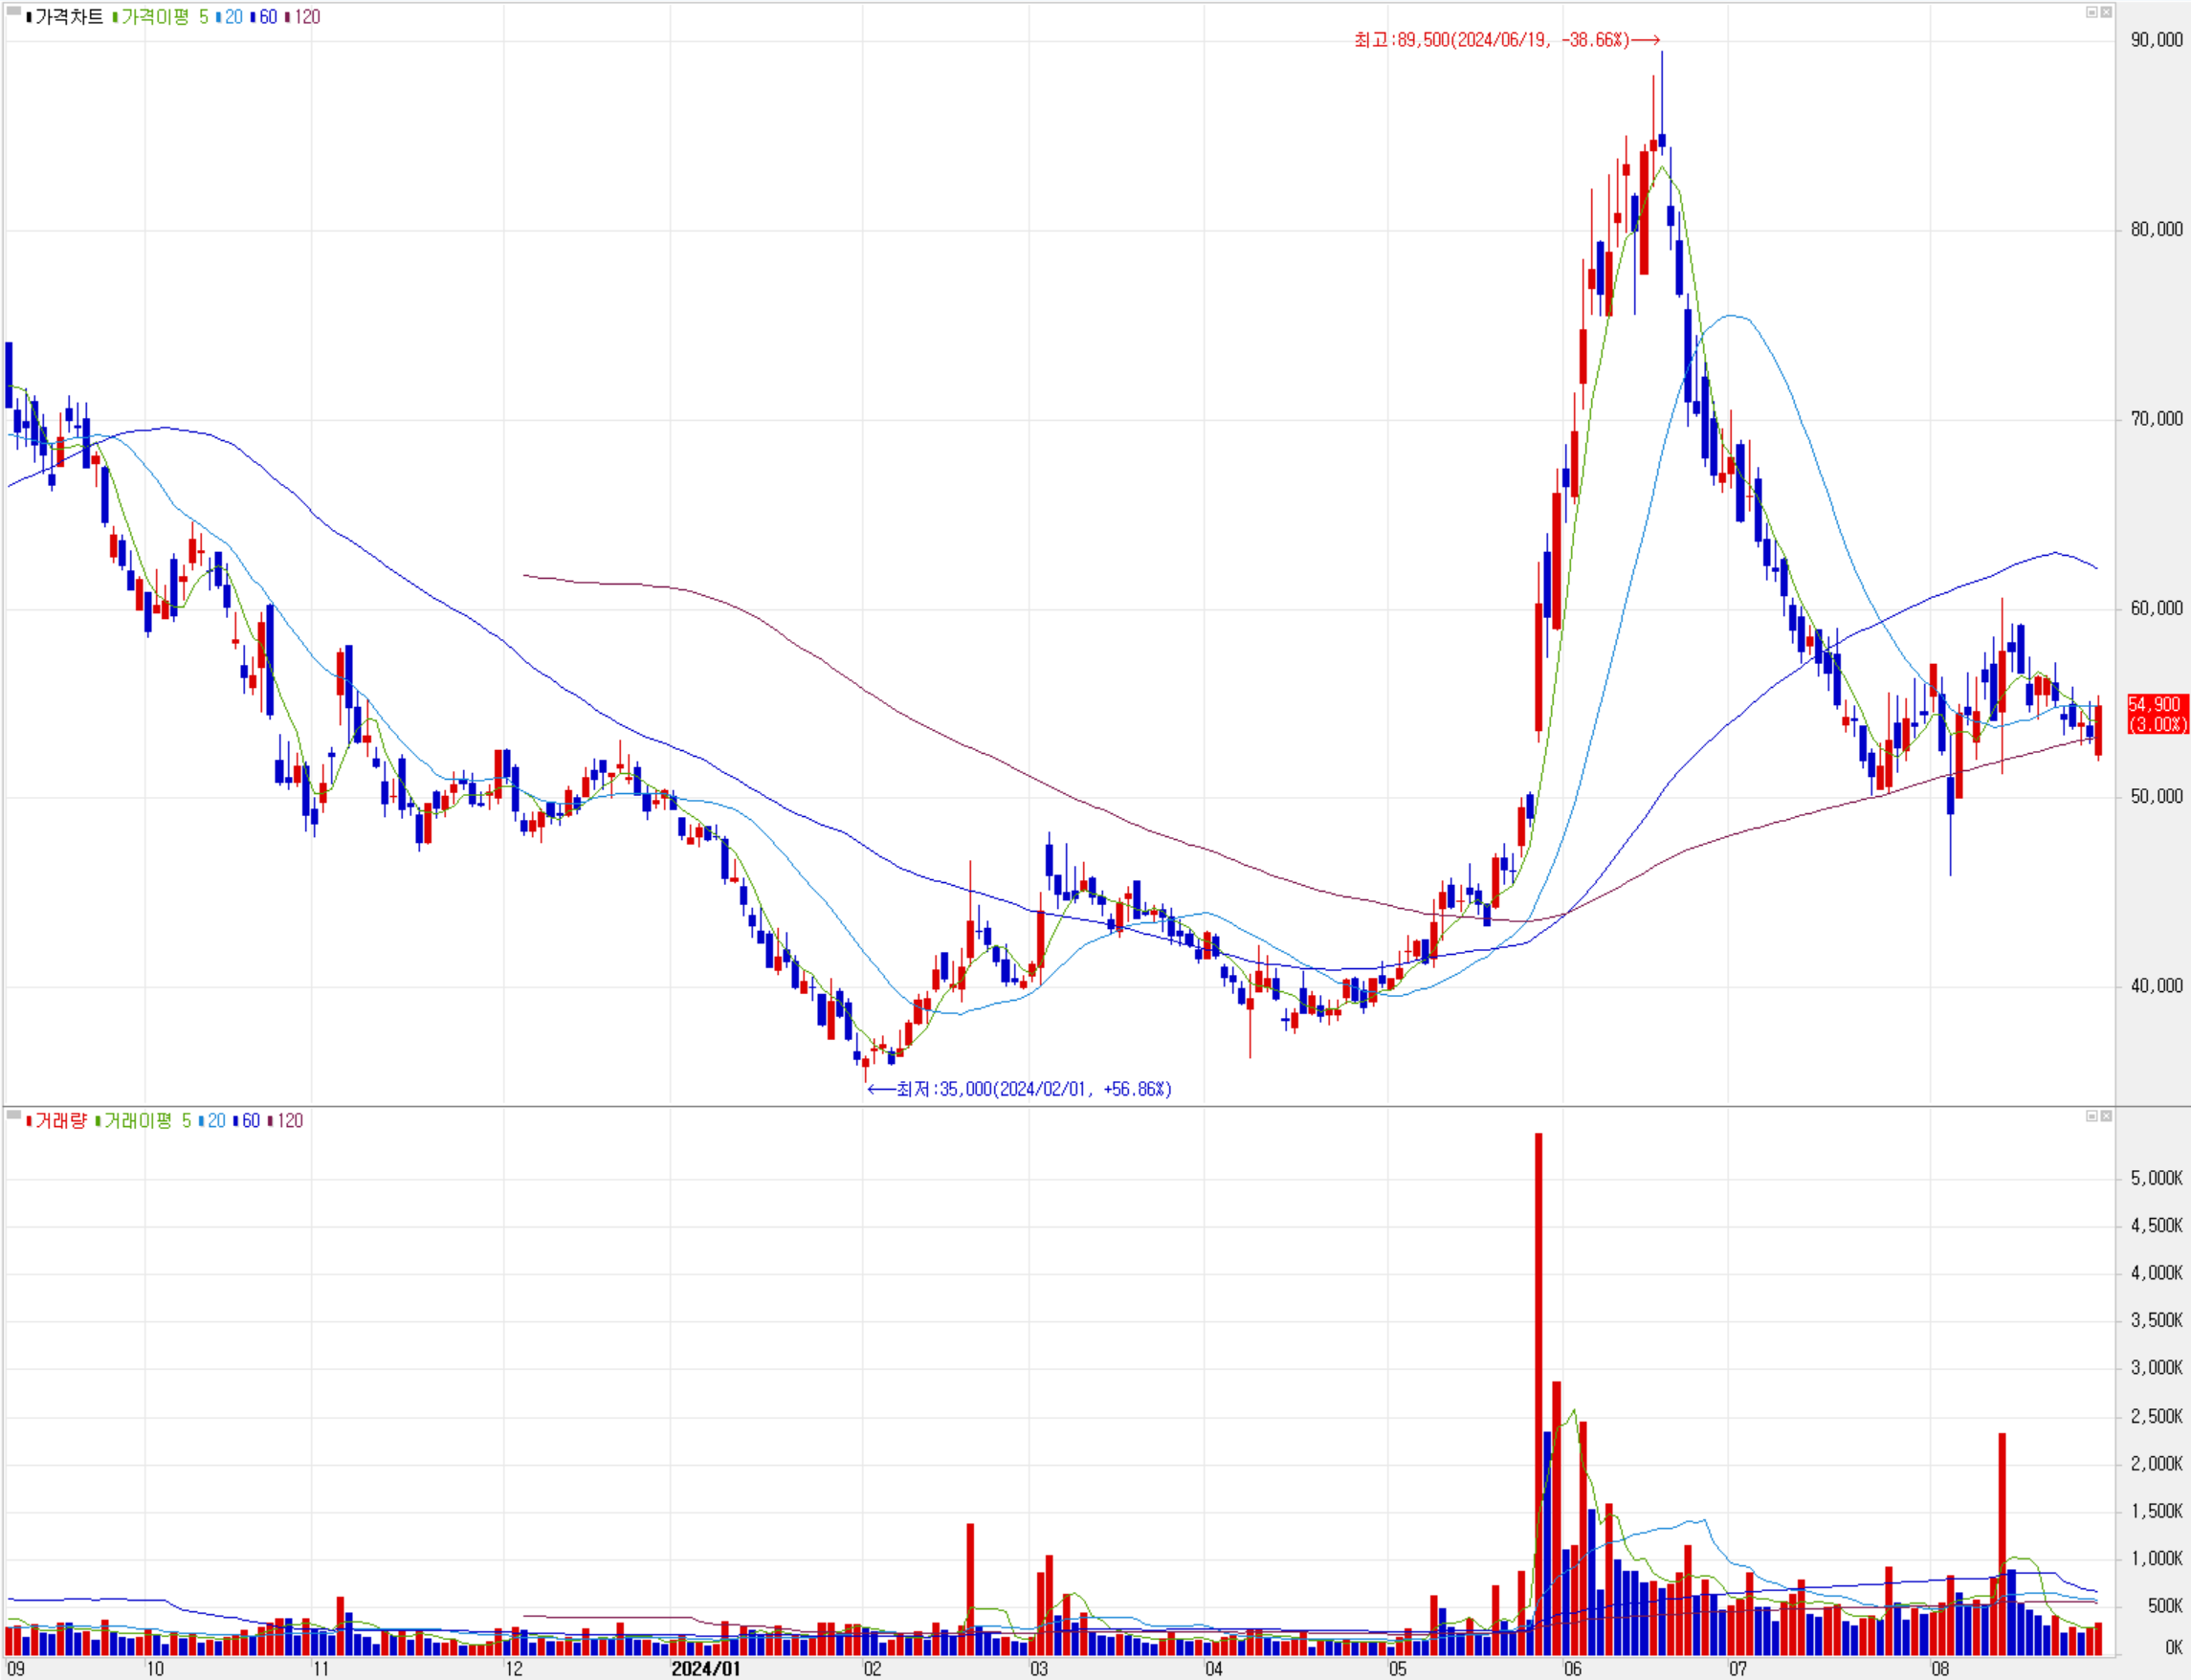Click the 거래이평 5 volume average legend
Image resolution: width=2191 pixels, height=1680 pixels.
pos(145,1121)
